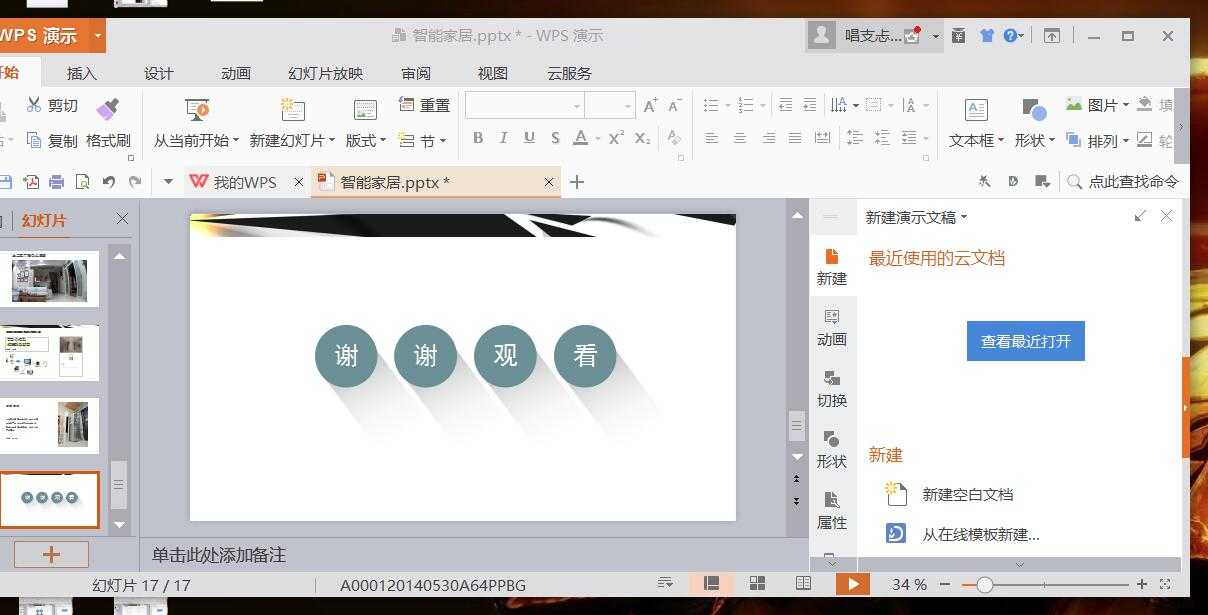Screen dimensions: 1208x615
Task: Open the 动画 side panel icon
Action: click(832, 327)
